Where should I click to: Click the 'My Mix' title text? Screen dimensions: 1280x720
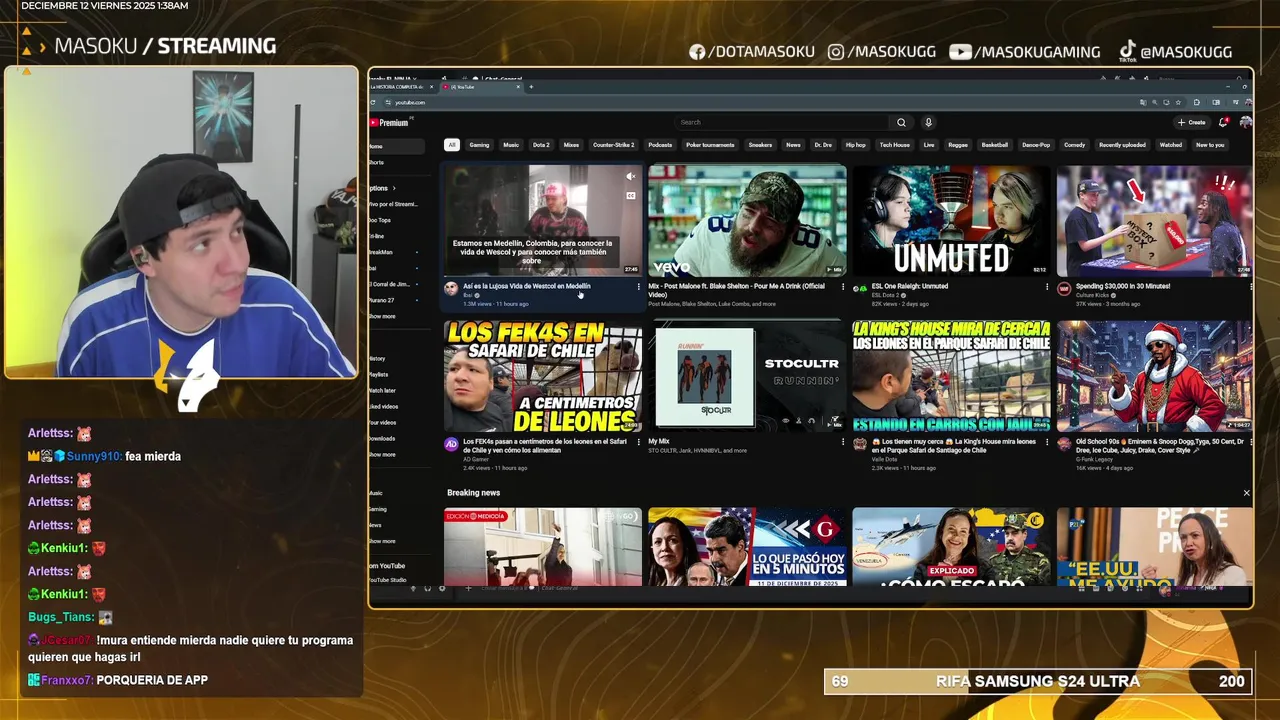tap(659, 441)
